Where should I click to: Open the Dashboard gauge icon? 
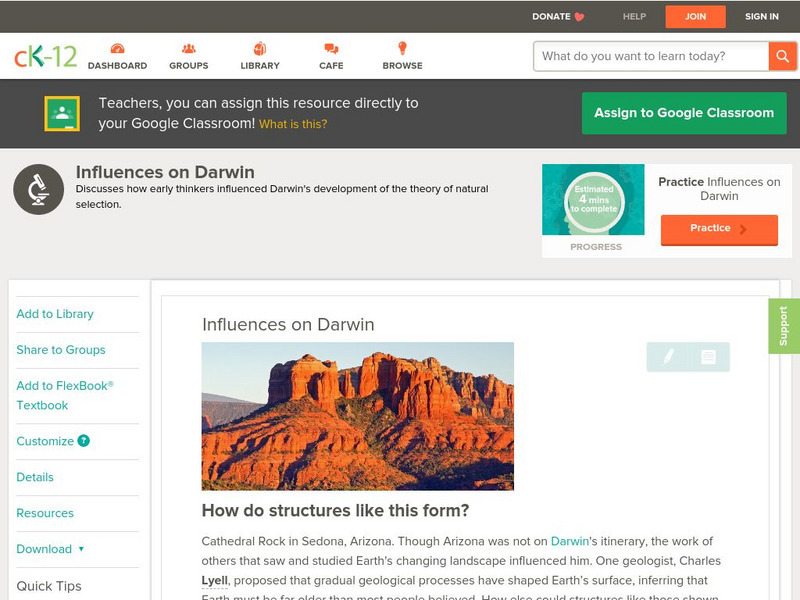pyautogui.click(x=117, y=49)
